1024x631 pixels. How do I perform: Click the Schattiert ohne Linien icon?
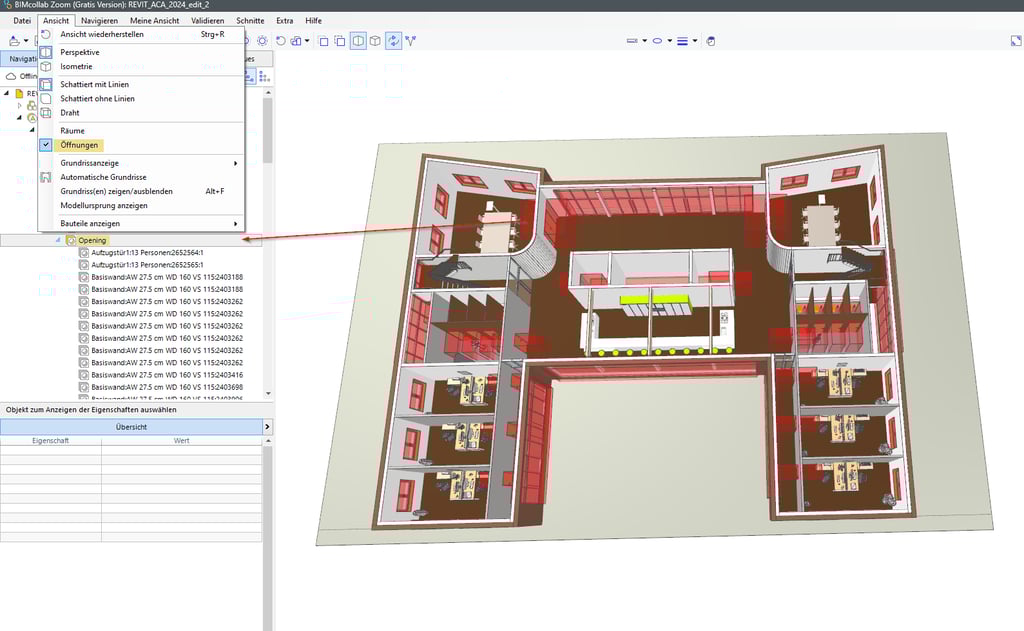pos(46,99)
